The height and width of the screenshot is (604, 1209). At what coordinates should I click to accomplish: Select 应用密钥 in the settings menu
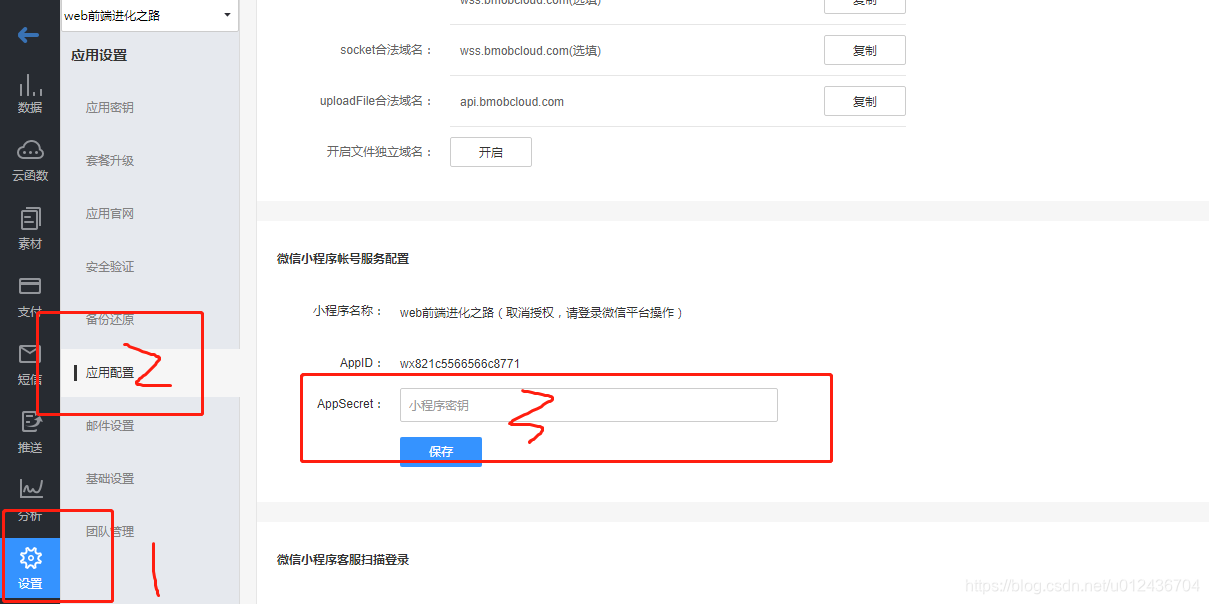point(110,108)
